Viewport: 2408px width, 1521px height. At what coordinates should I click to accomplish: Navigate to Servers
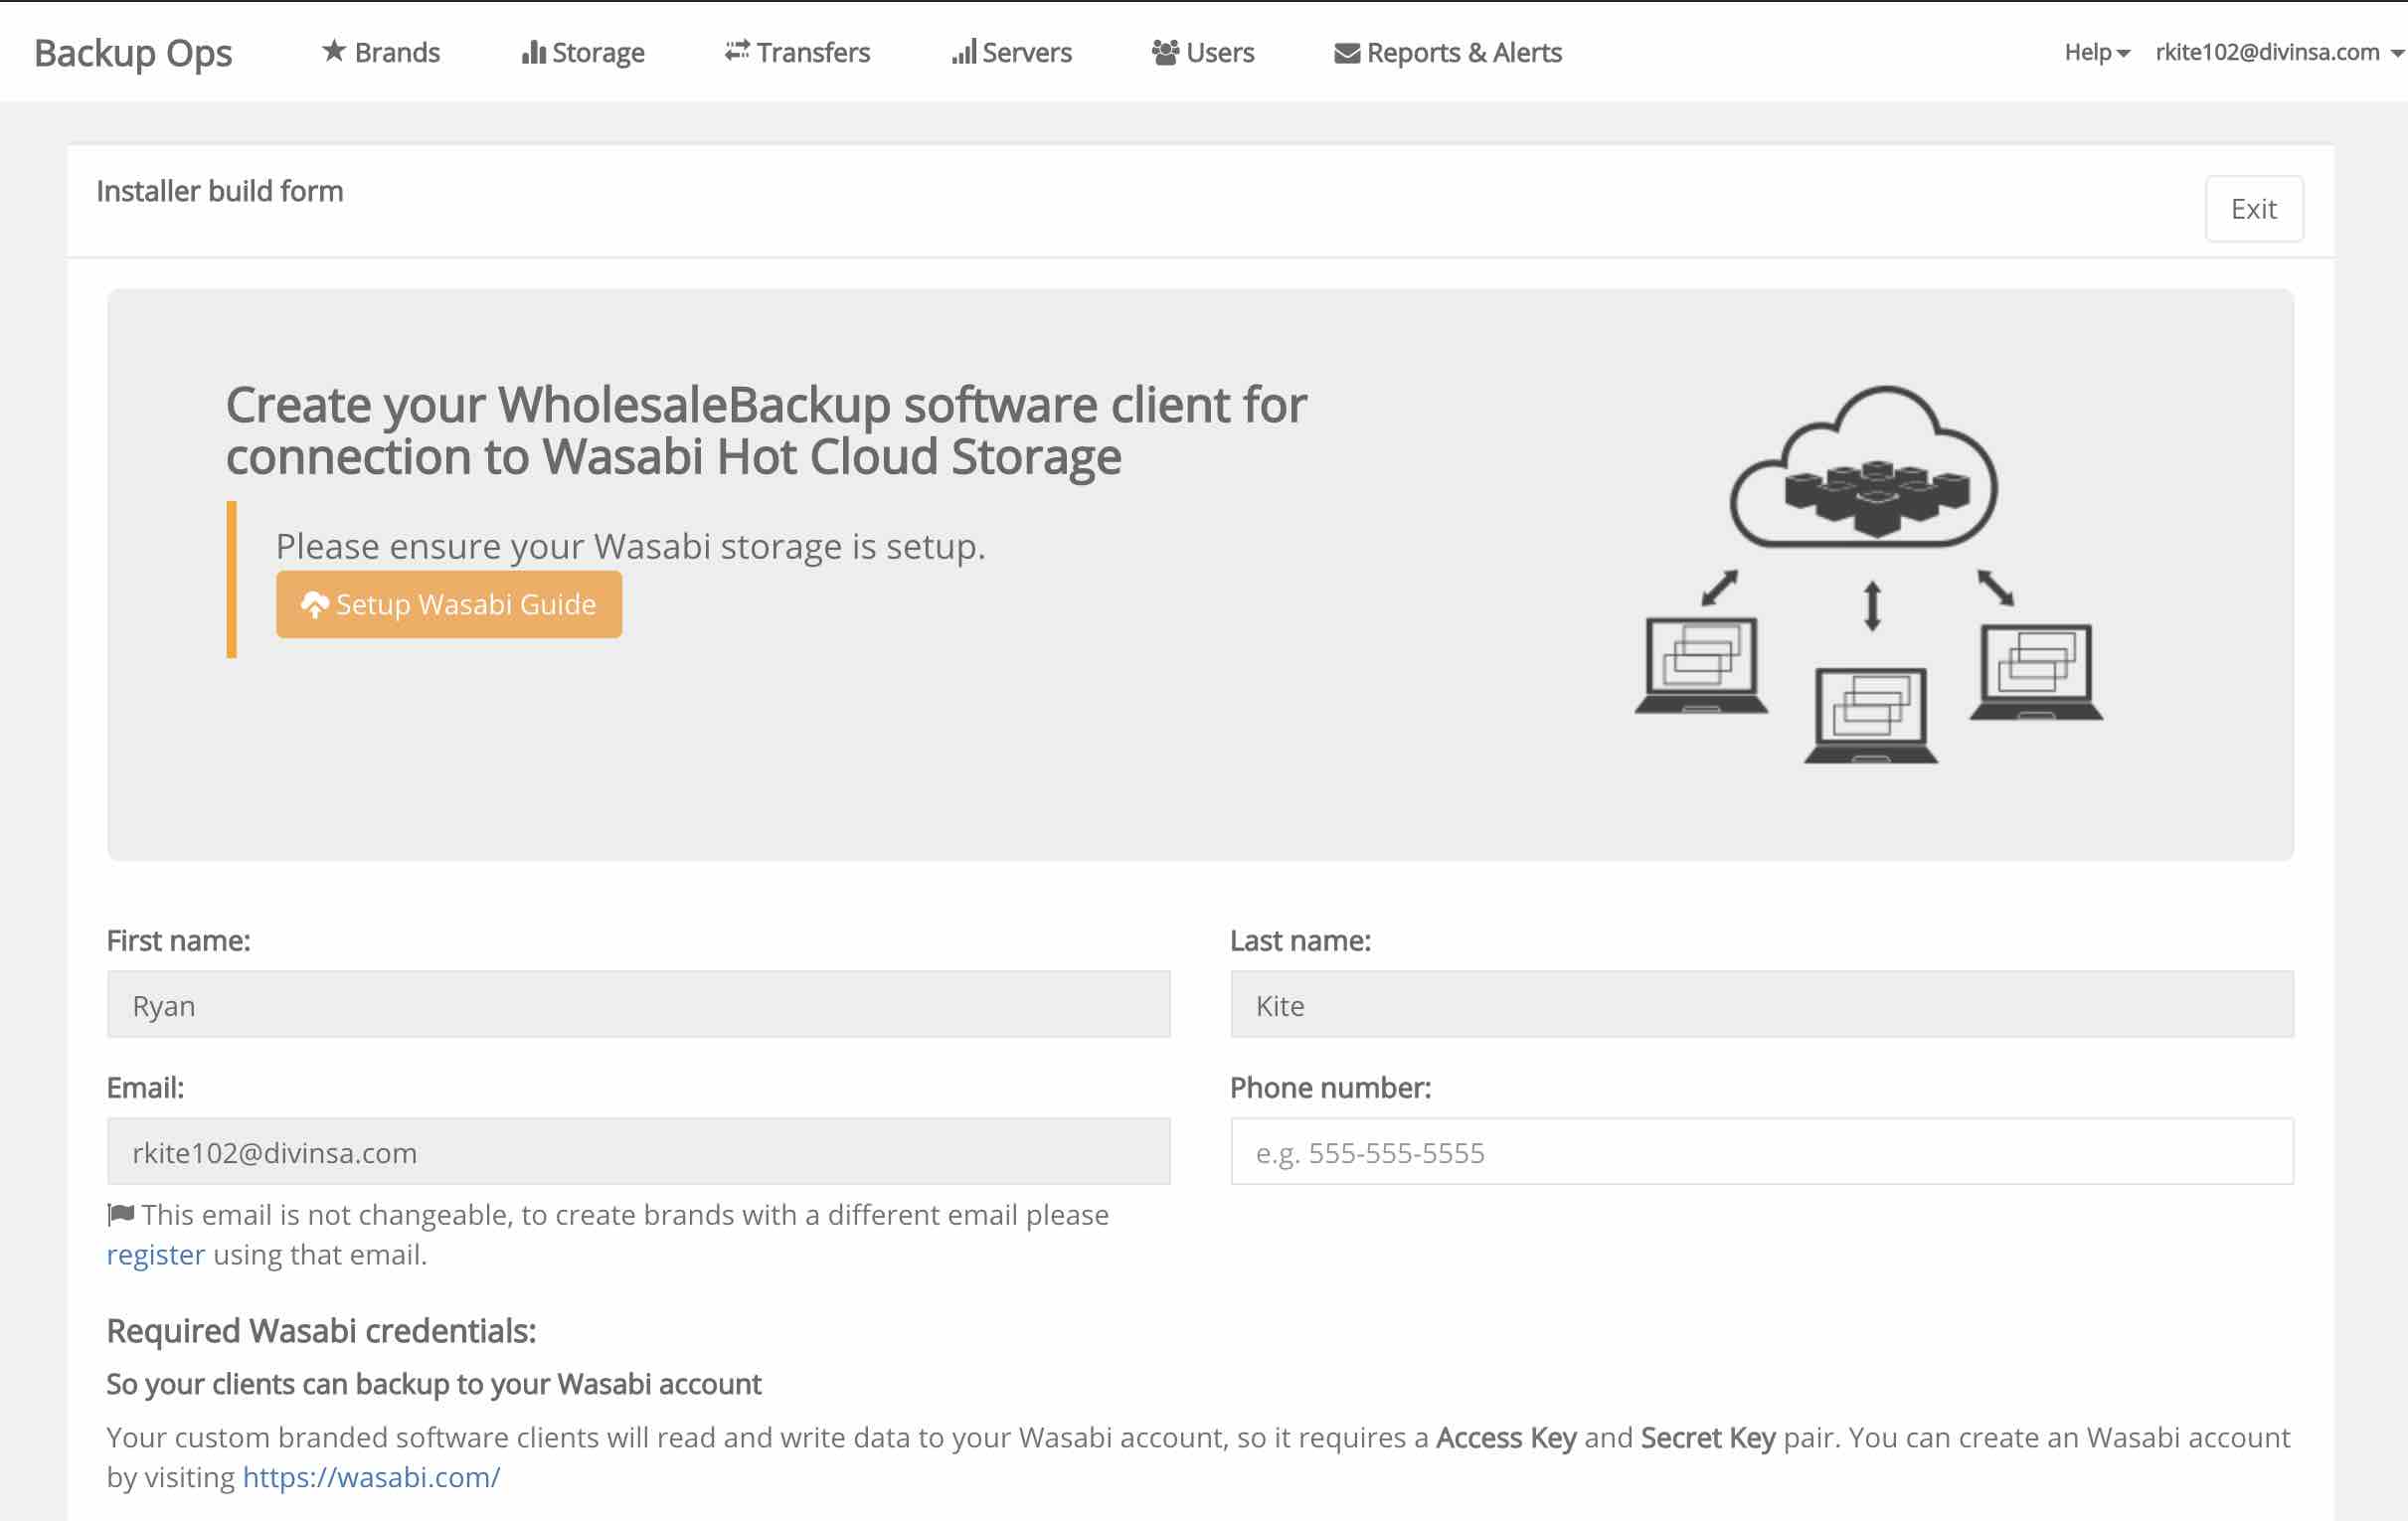coord(1012,52)
